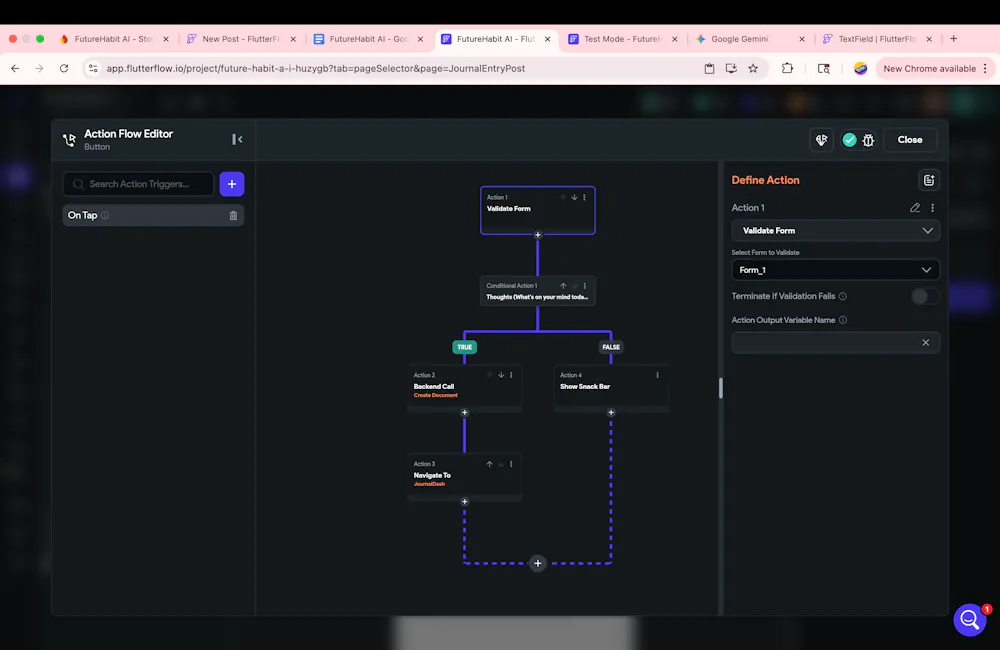Select the TRUE branch label

tap(464, 347)
